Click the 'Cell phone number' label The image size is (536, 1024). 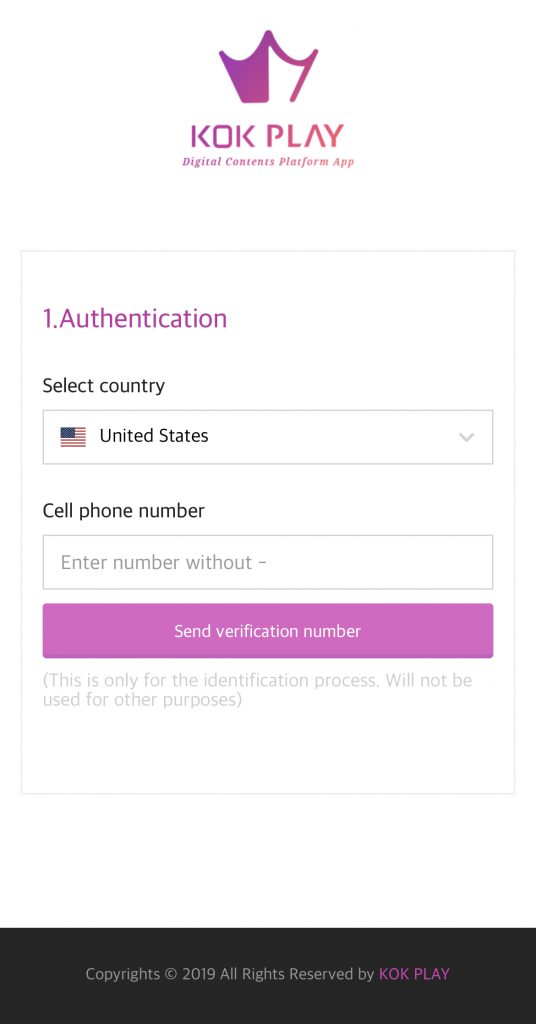click(123, 511)
